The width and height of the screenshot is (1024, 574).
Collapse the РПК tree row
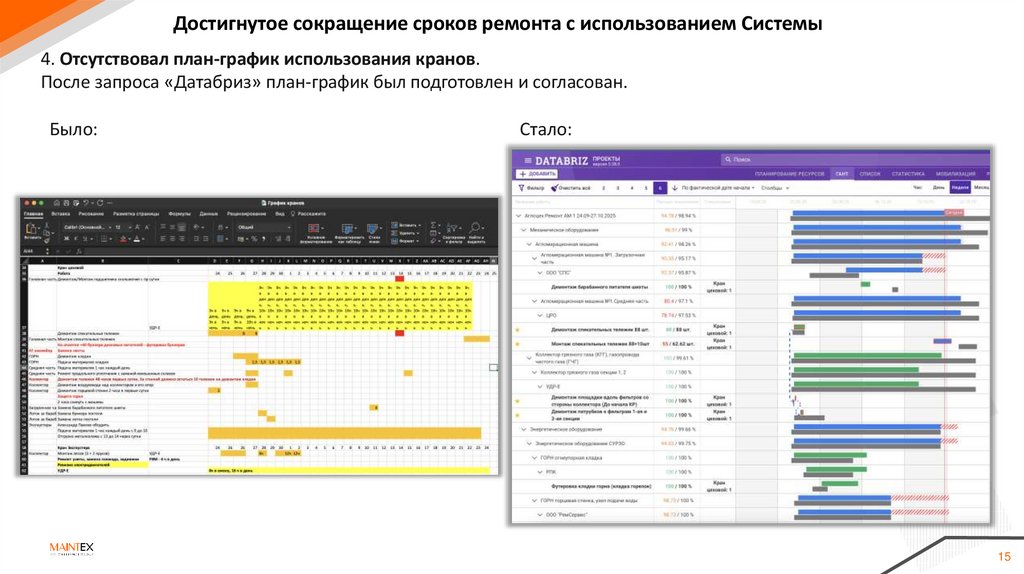click(x=539, y=471)
